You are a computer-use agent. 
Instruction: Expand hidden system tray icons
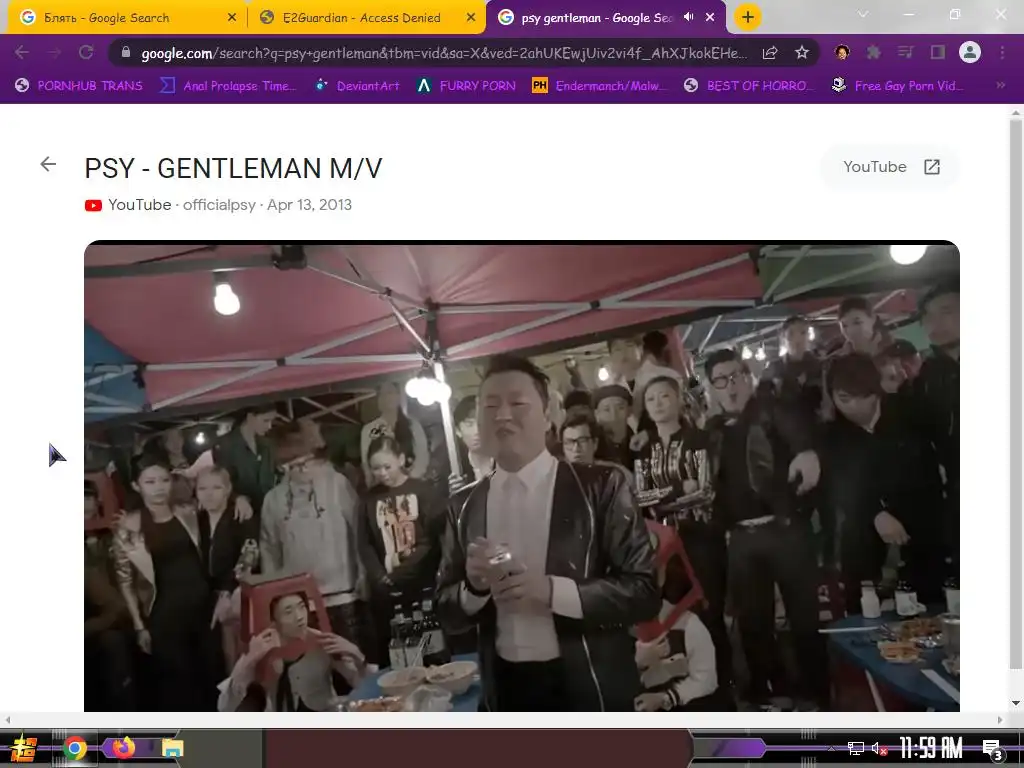tap(831, 748)
